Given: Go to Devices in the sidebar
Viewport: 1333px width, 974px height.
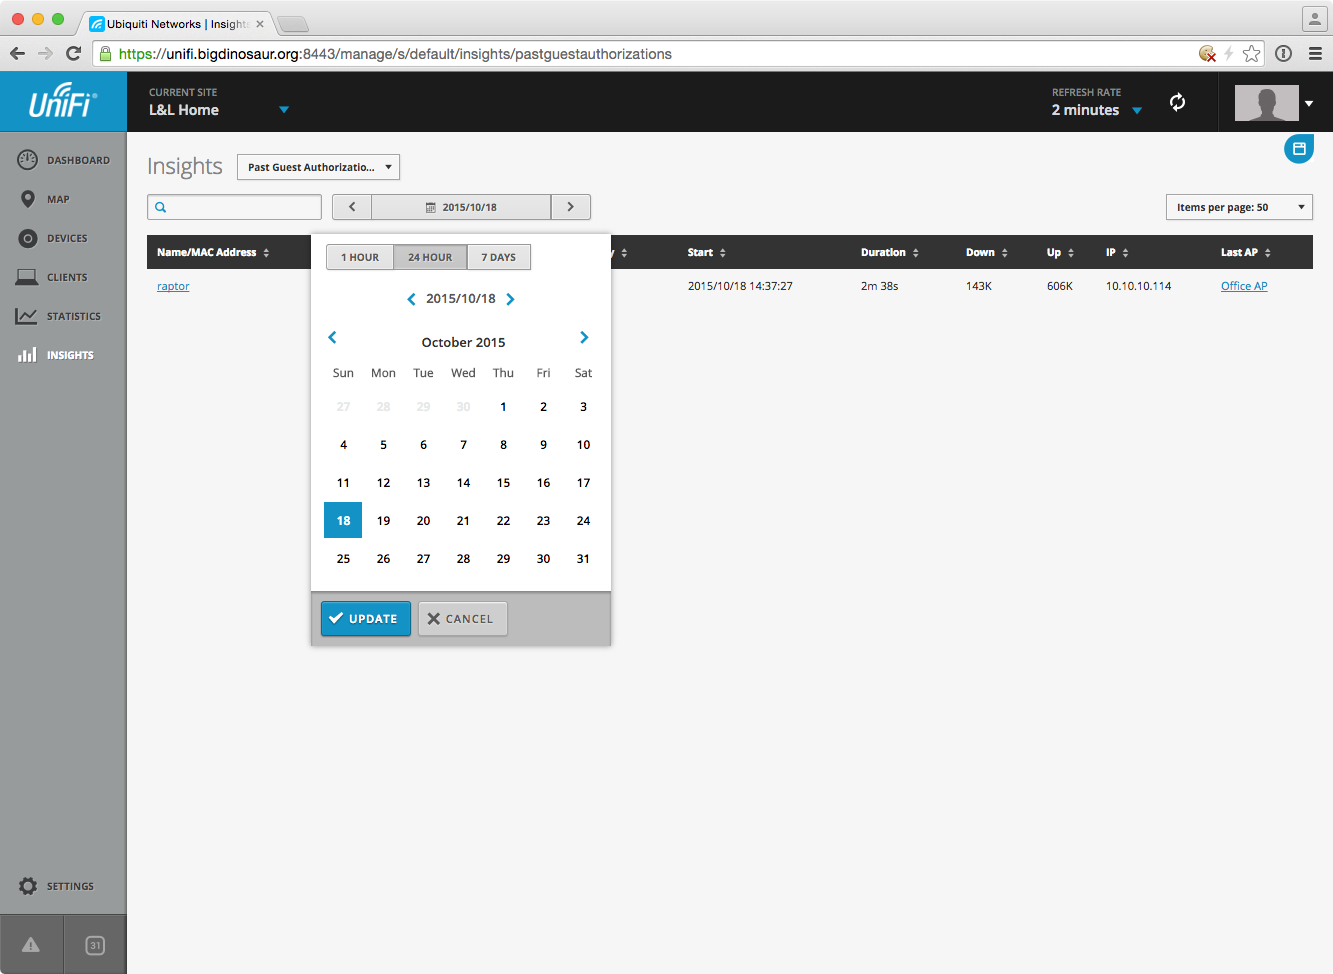Looking at the screenshot, I should point(66,239).
